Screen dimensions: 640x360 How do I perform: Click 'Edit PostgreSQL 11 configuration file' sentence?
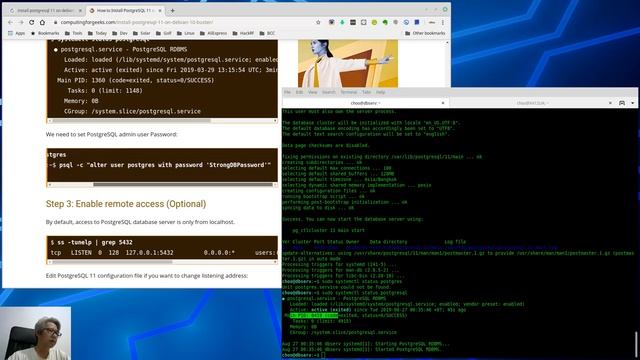[x=147, y=276]
